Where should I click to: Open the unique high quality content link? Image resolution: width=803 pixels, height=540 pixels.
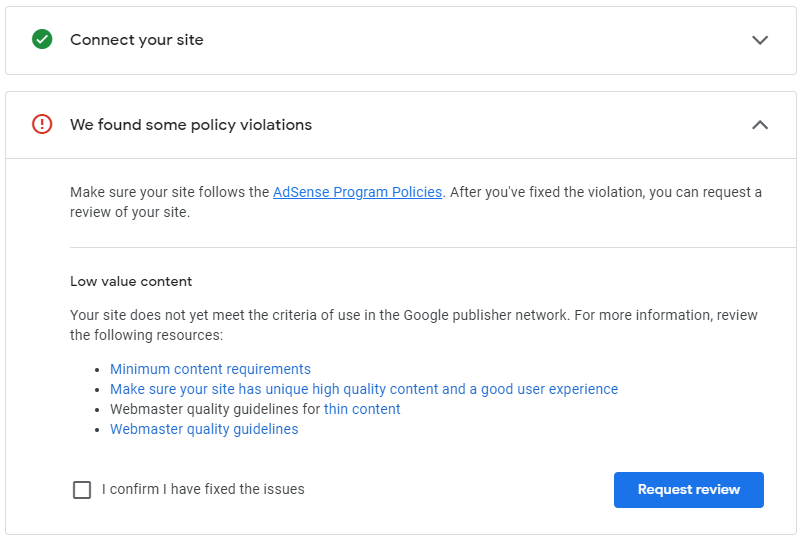[x=364, y=389]
